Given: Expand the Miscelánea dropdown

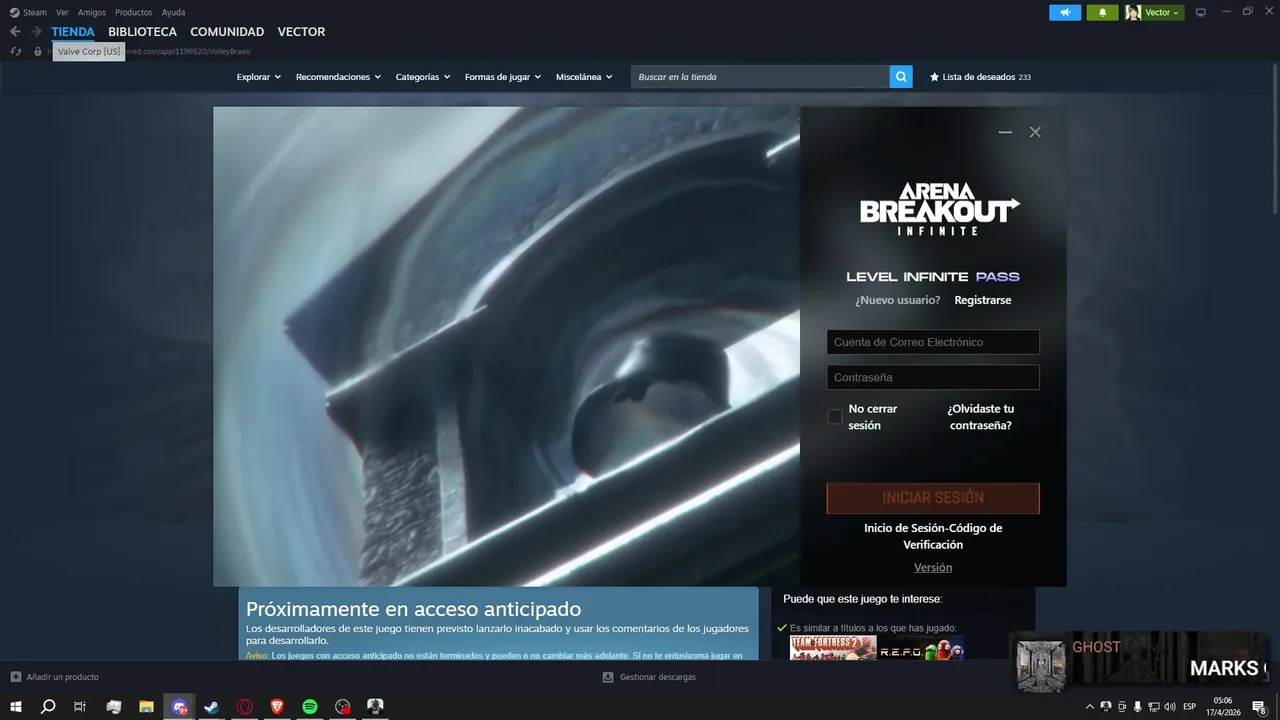Looking at the screenshot, I should point(584,77).
